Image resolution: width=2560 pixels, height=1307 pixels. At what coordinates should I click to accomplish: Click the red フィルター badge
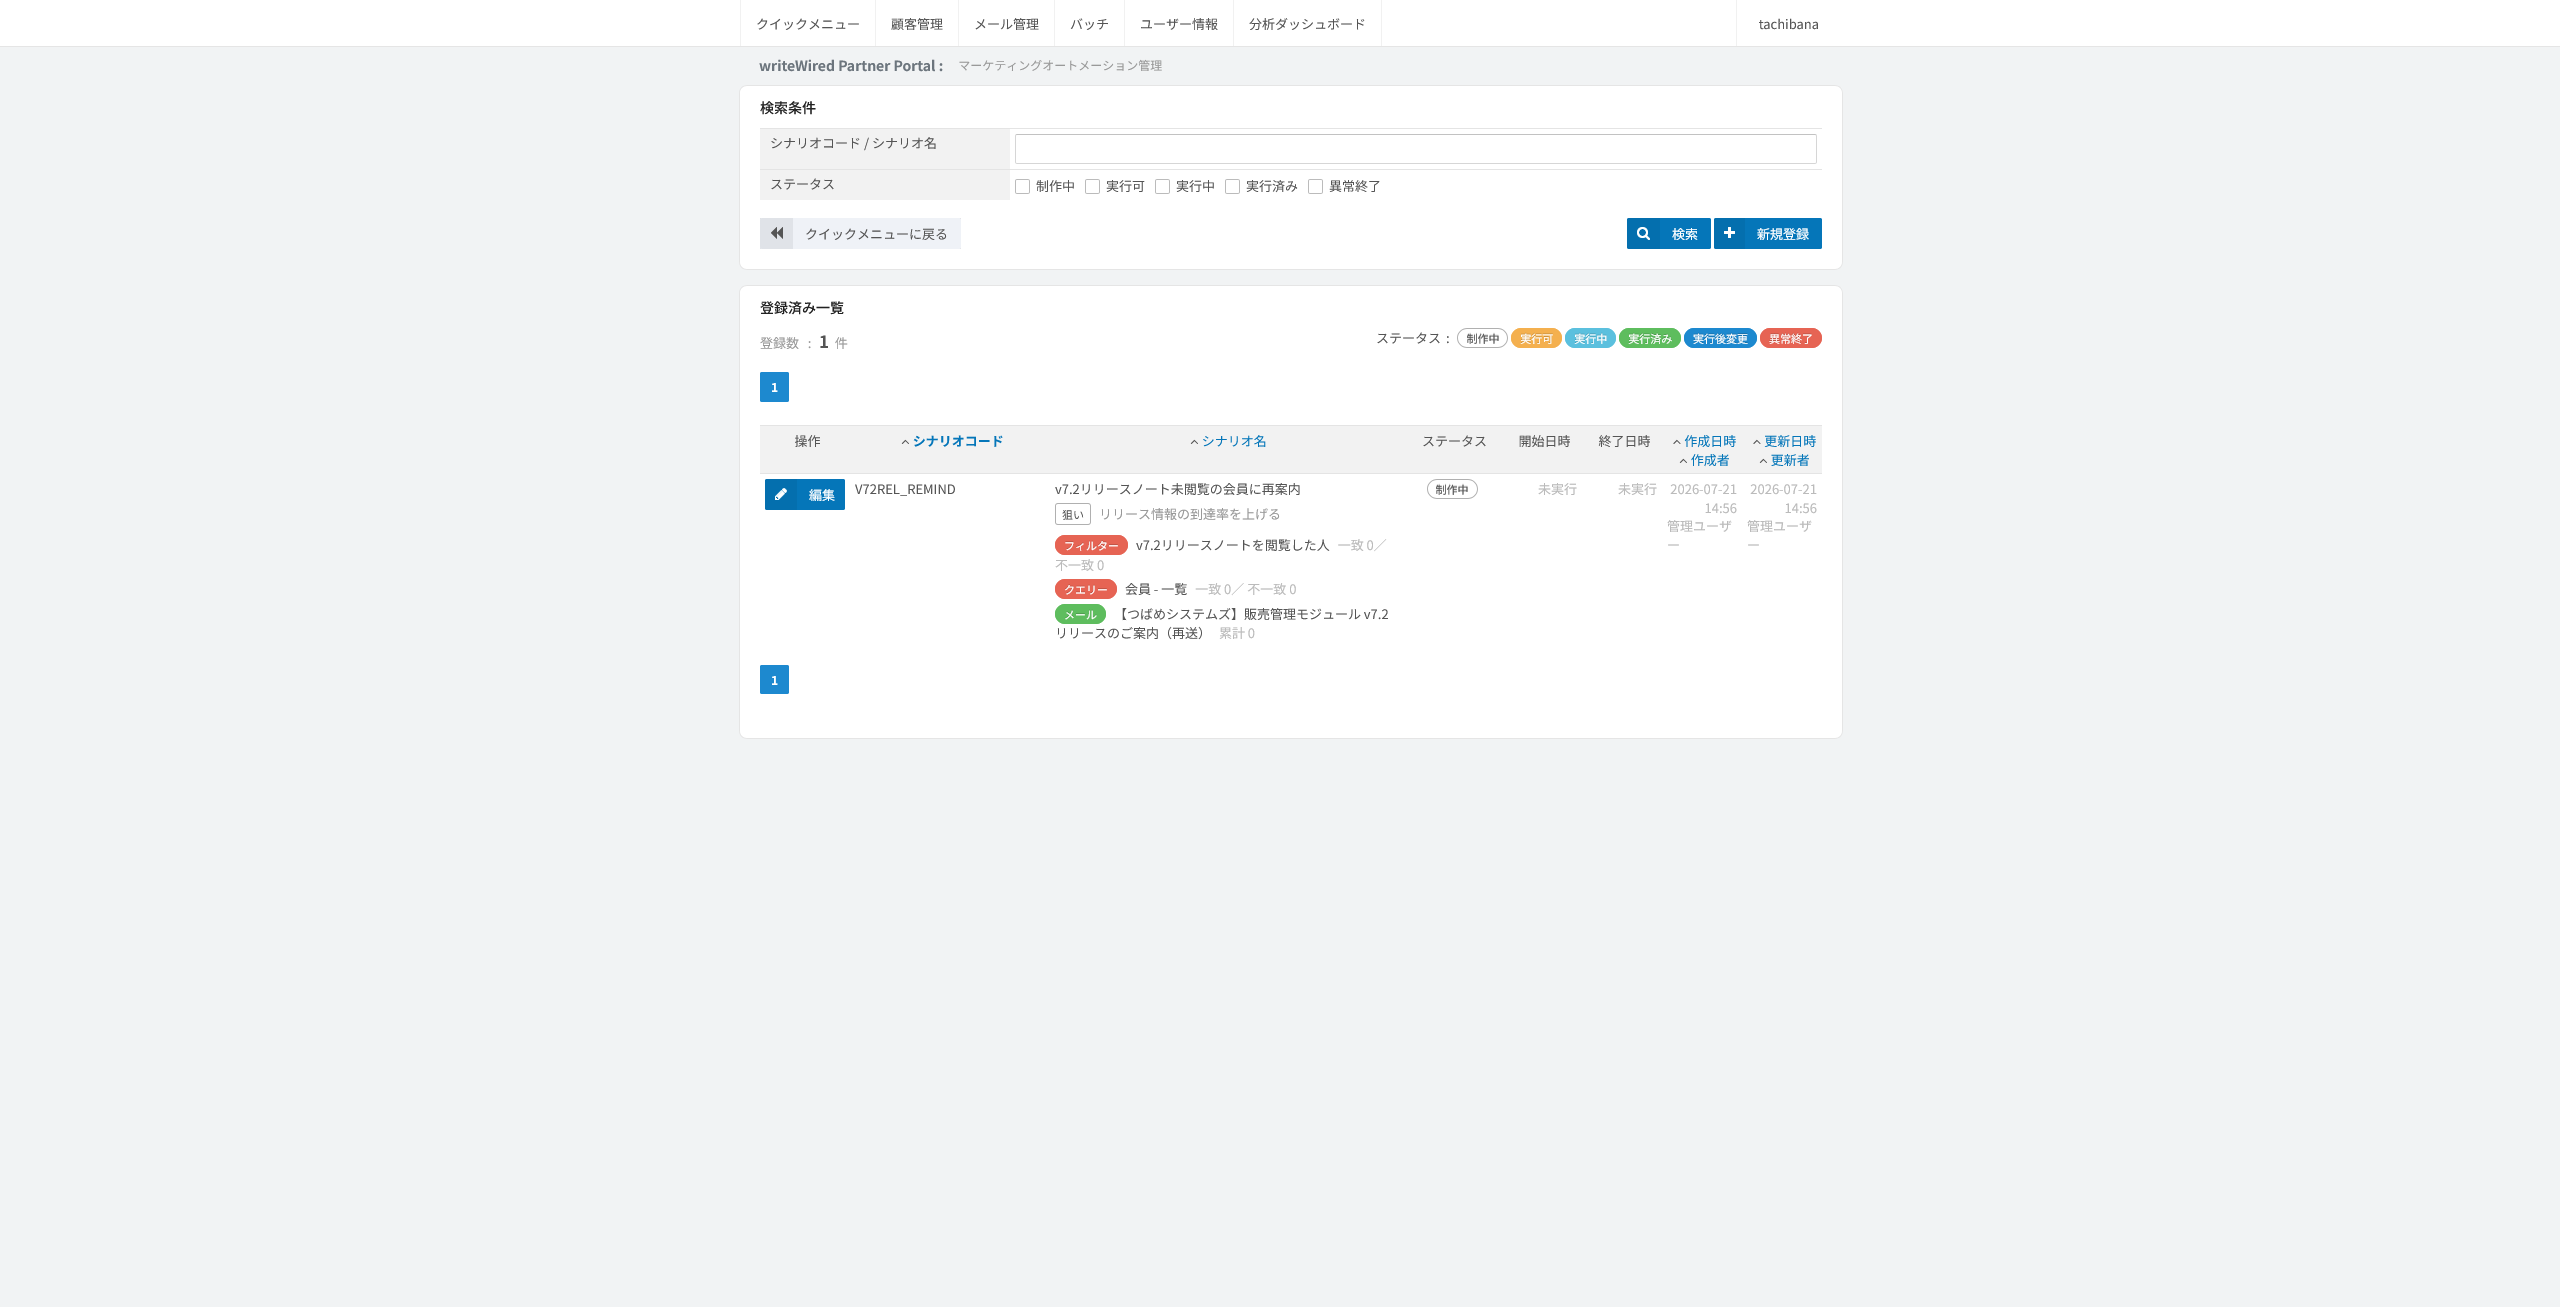coord(1091,546)
